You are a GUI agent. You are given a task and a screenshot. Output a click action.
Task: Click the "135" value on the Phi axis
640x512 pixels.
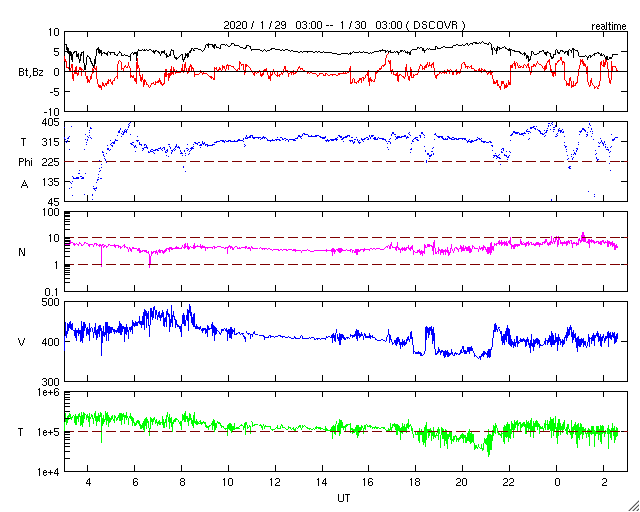[51, 182]
